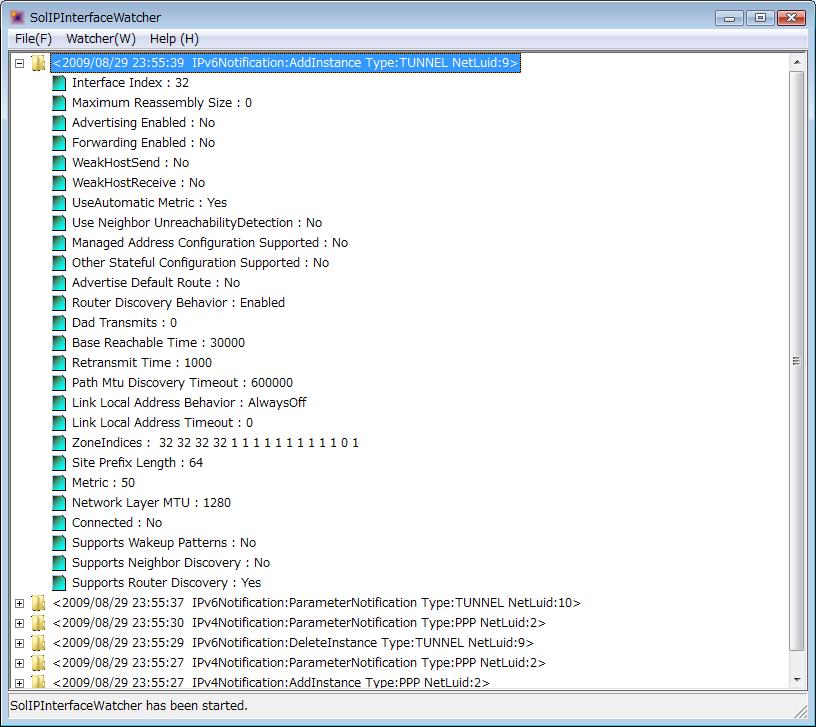Viewport: 816px width, 727px height.
Task: Collapse the 23:55:39 AddInstance TUNNEL node
Action: [x=20, y=63]
